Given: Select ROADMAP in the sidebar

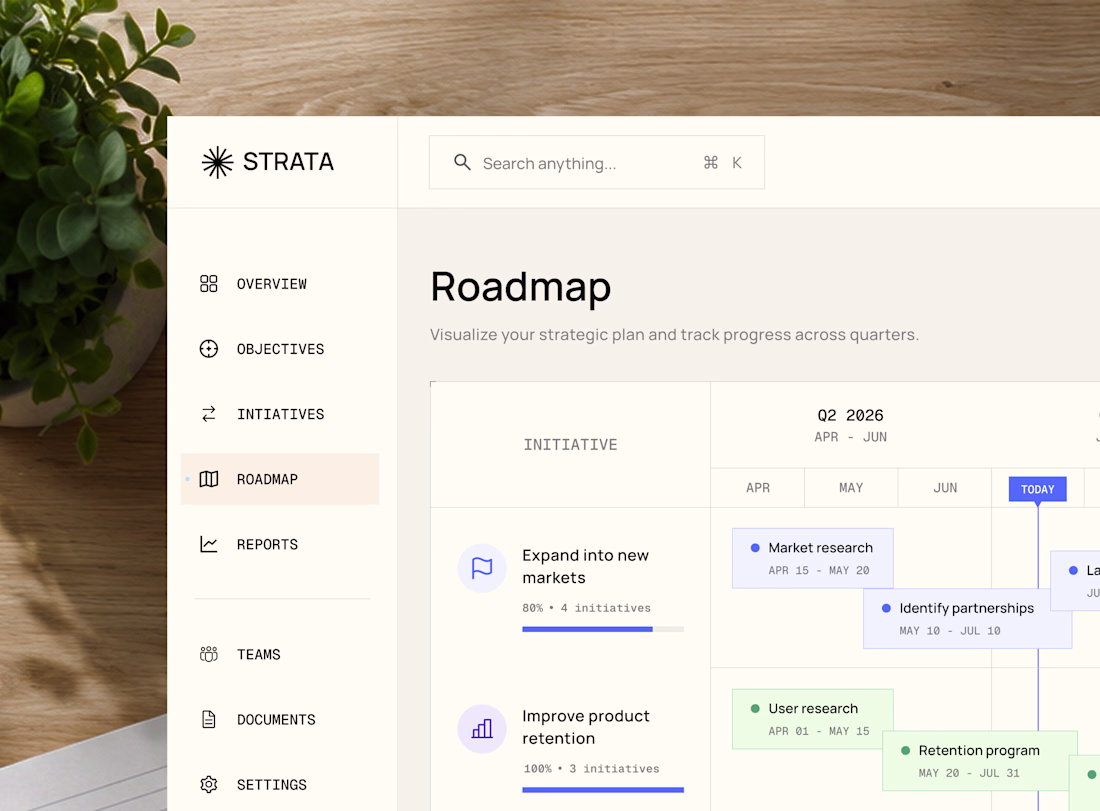Looking at the screenshot, I should click(x=280, y=479).
